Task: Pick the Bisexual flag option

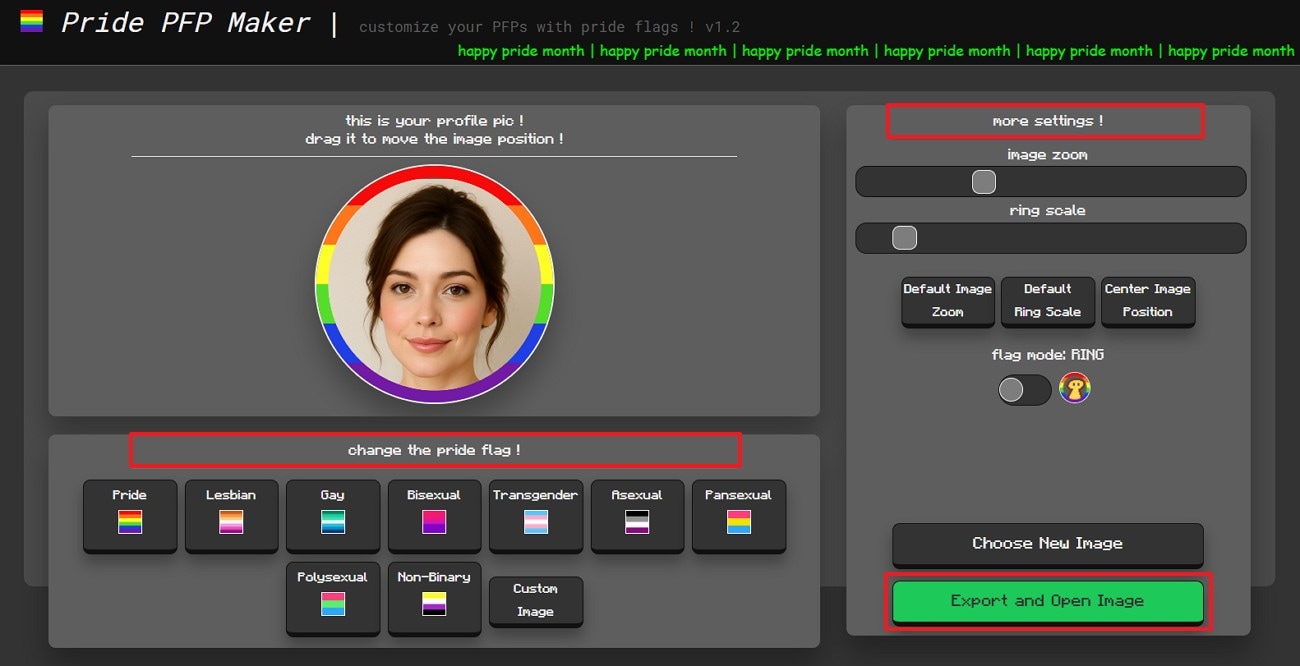Action: 434,515
